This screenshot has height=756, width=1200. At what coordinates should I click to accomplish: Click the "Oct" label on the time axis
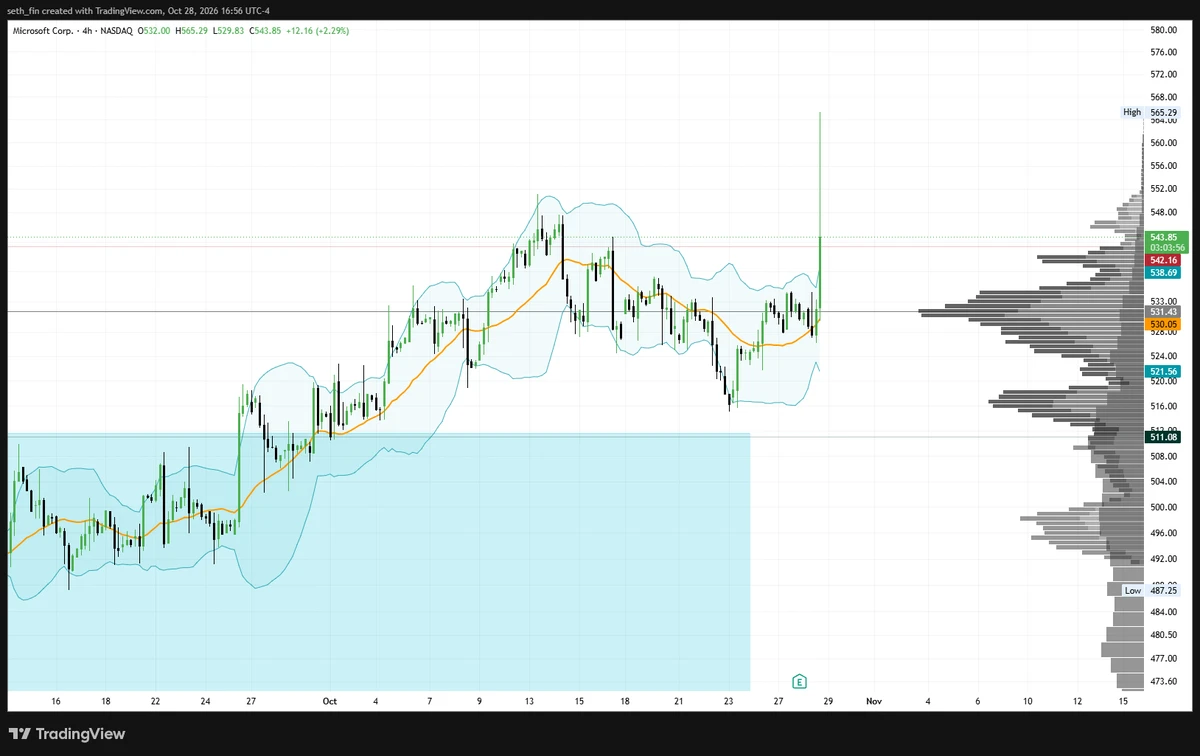click(x=330, y=702)
